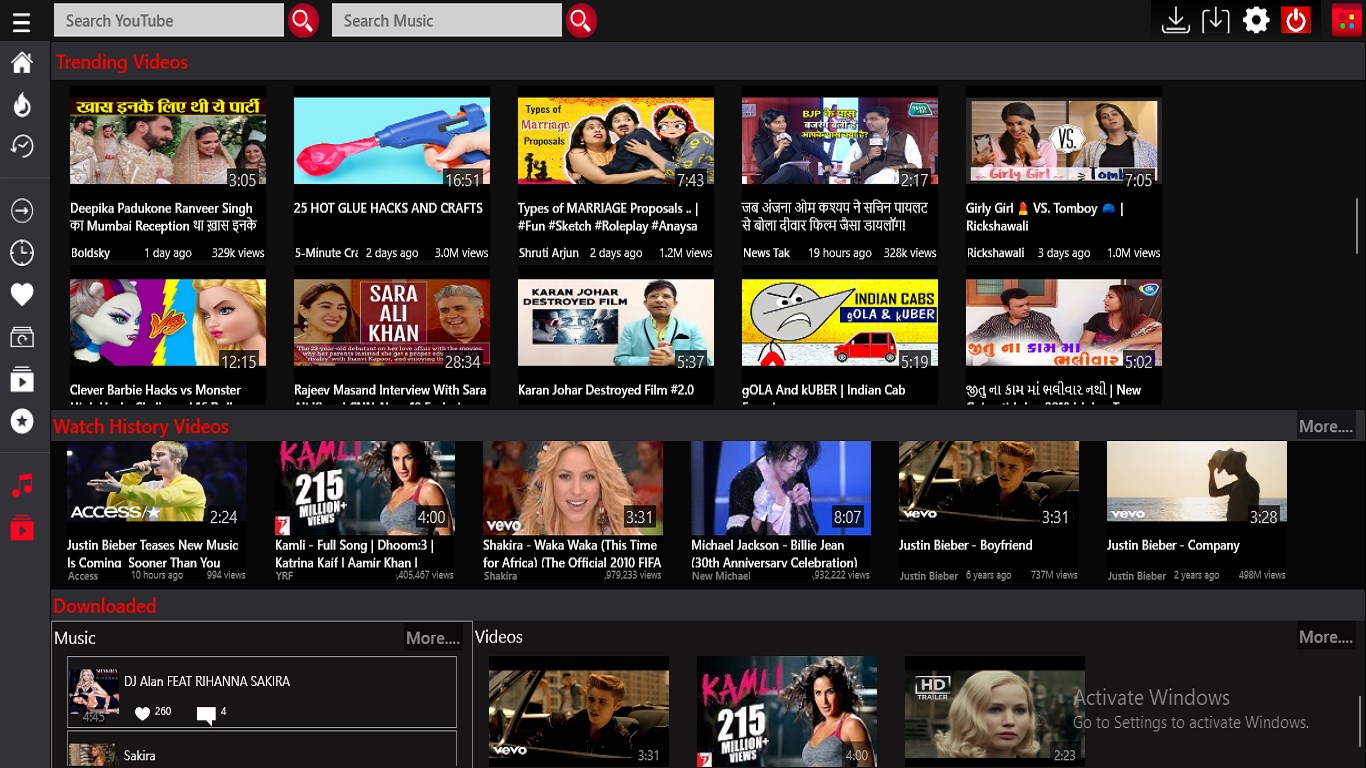Open the 25 HOT GLUE HACKS thumbnail
This screenshot has height=768, width=1366.
click(x=392, y=141)
